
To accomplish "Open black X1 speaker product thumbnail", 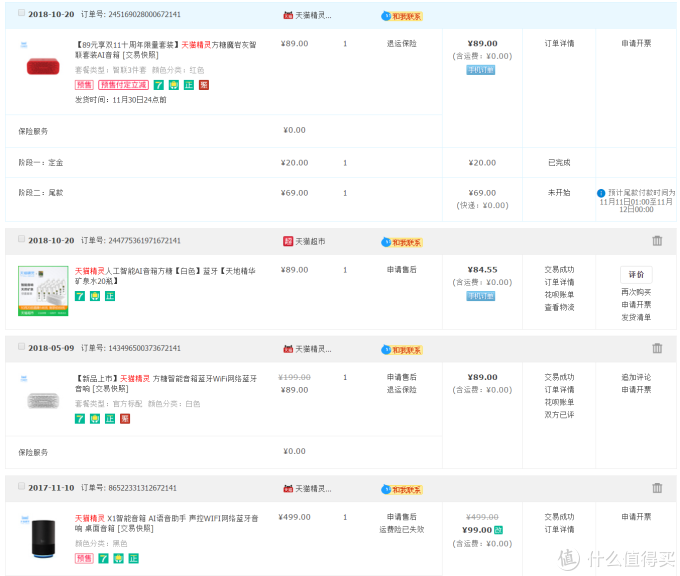I will pyautogui.click(x=43, y=539).
